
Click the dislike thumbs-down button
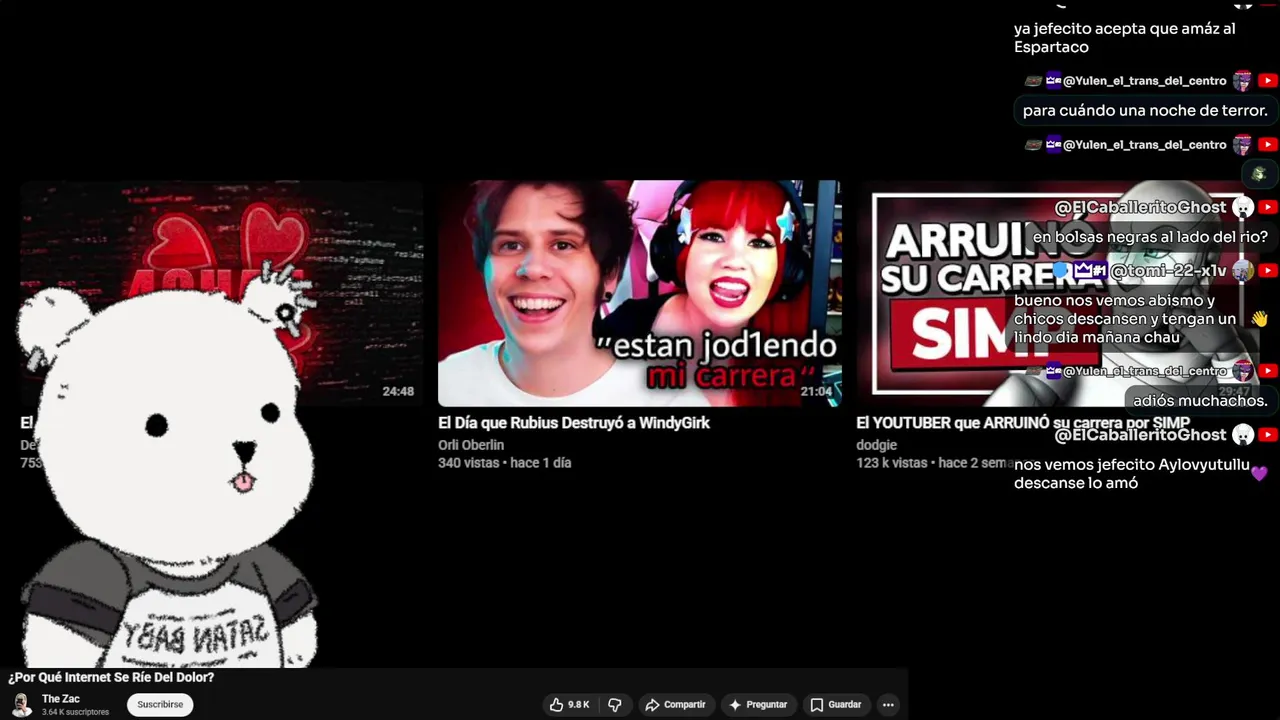point(615,705)
